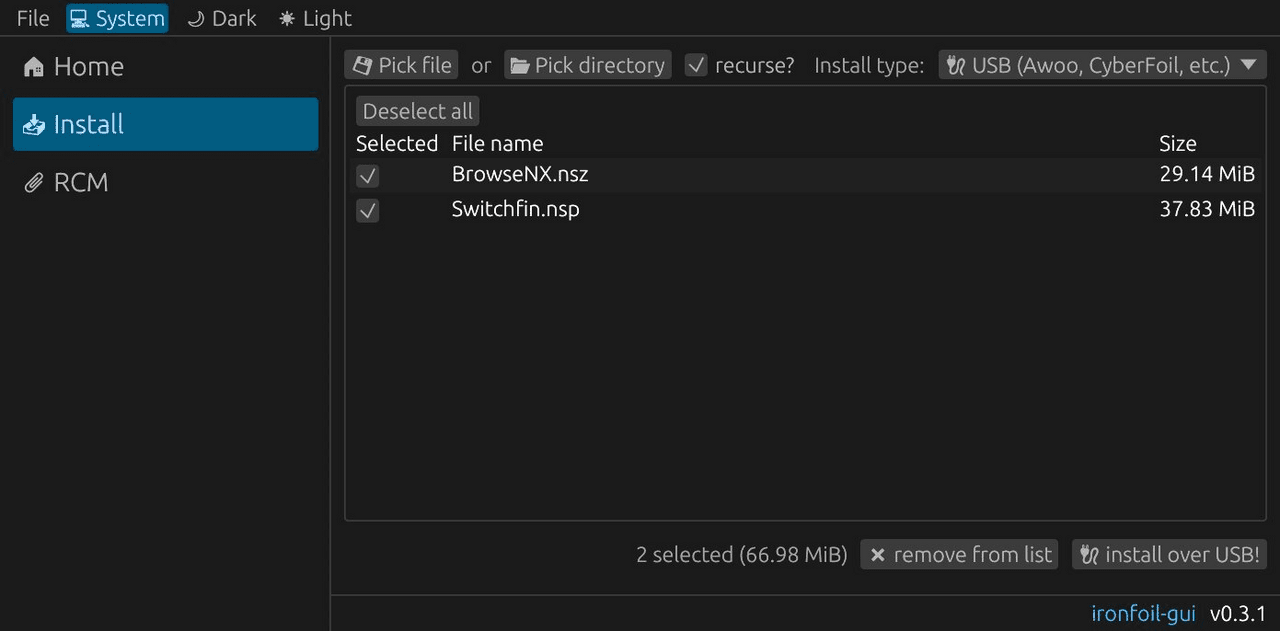Uncheck the Switchfin.nsp file checkbox
Screen dimensions: 1280x631
[x=368, y=211]
